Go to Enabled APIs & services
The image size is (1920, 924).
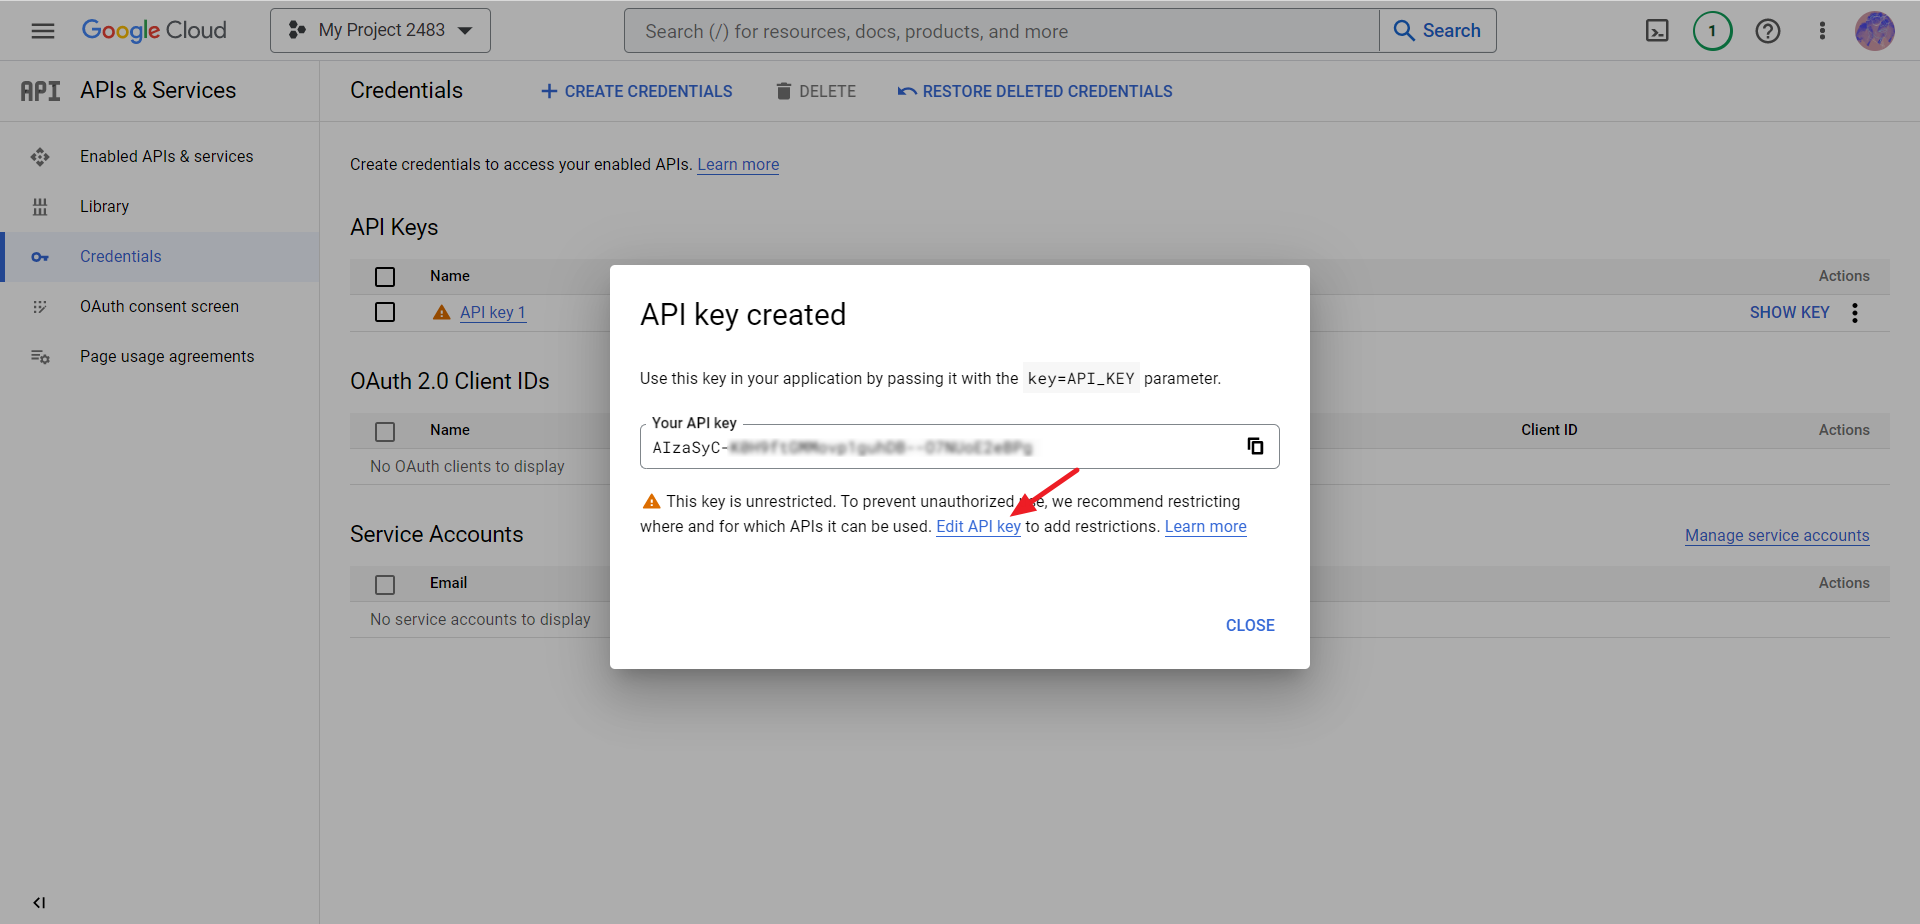166,157
